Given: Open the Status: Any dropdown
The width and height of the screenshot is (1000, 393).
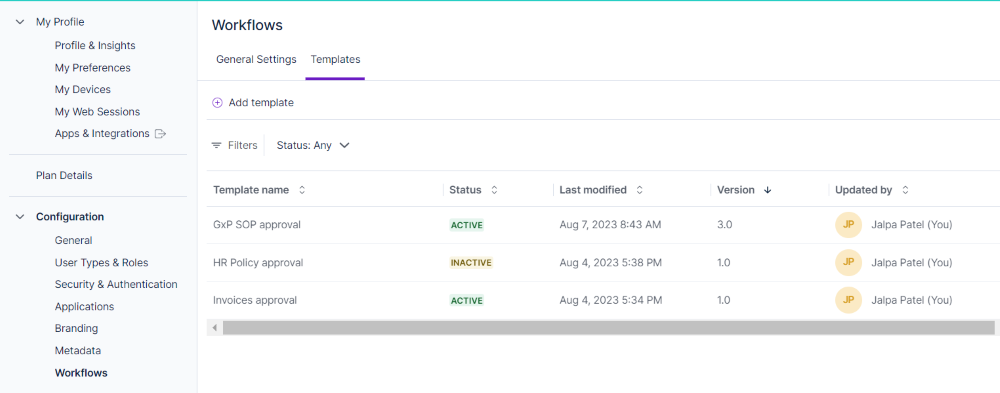Looking at the screenshot, I should coord(313,145).
